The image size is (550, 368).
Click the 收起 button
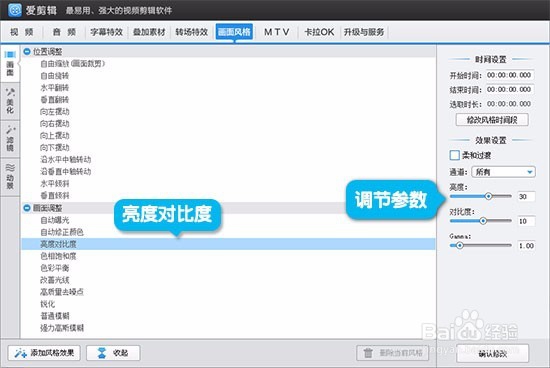point(113,353)
